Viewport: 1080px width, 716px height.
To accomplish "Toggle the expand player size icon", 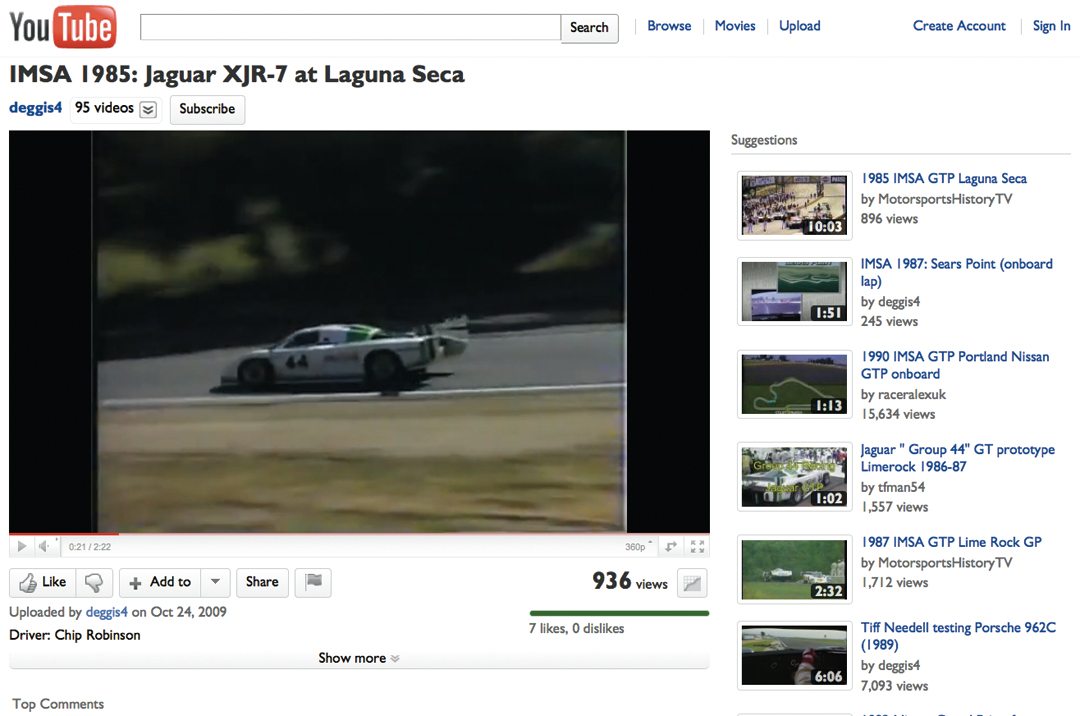I will point(671,547).
